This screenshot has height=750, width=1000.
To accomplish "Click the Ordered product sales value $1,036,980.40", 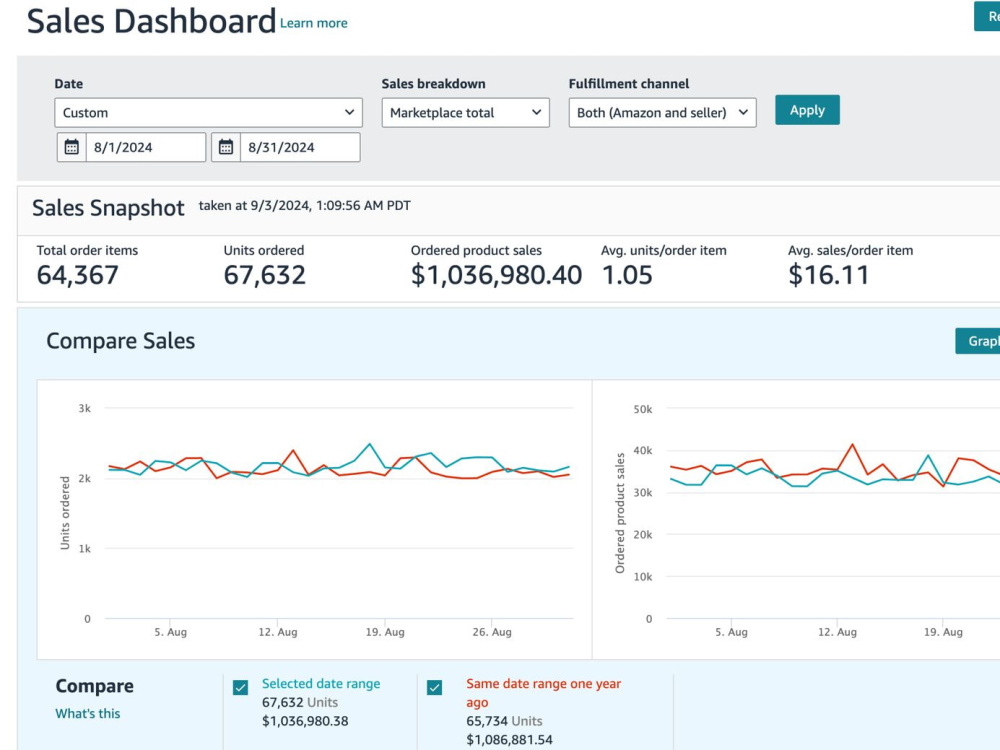I will 496,275.
